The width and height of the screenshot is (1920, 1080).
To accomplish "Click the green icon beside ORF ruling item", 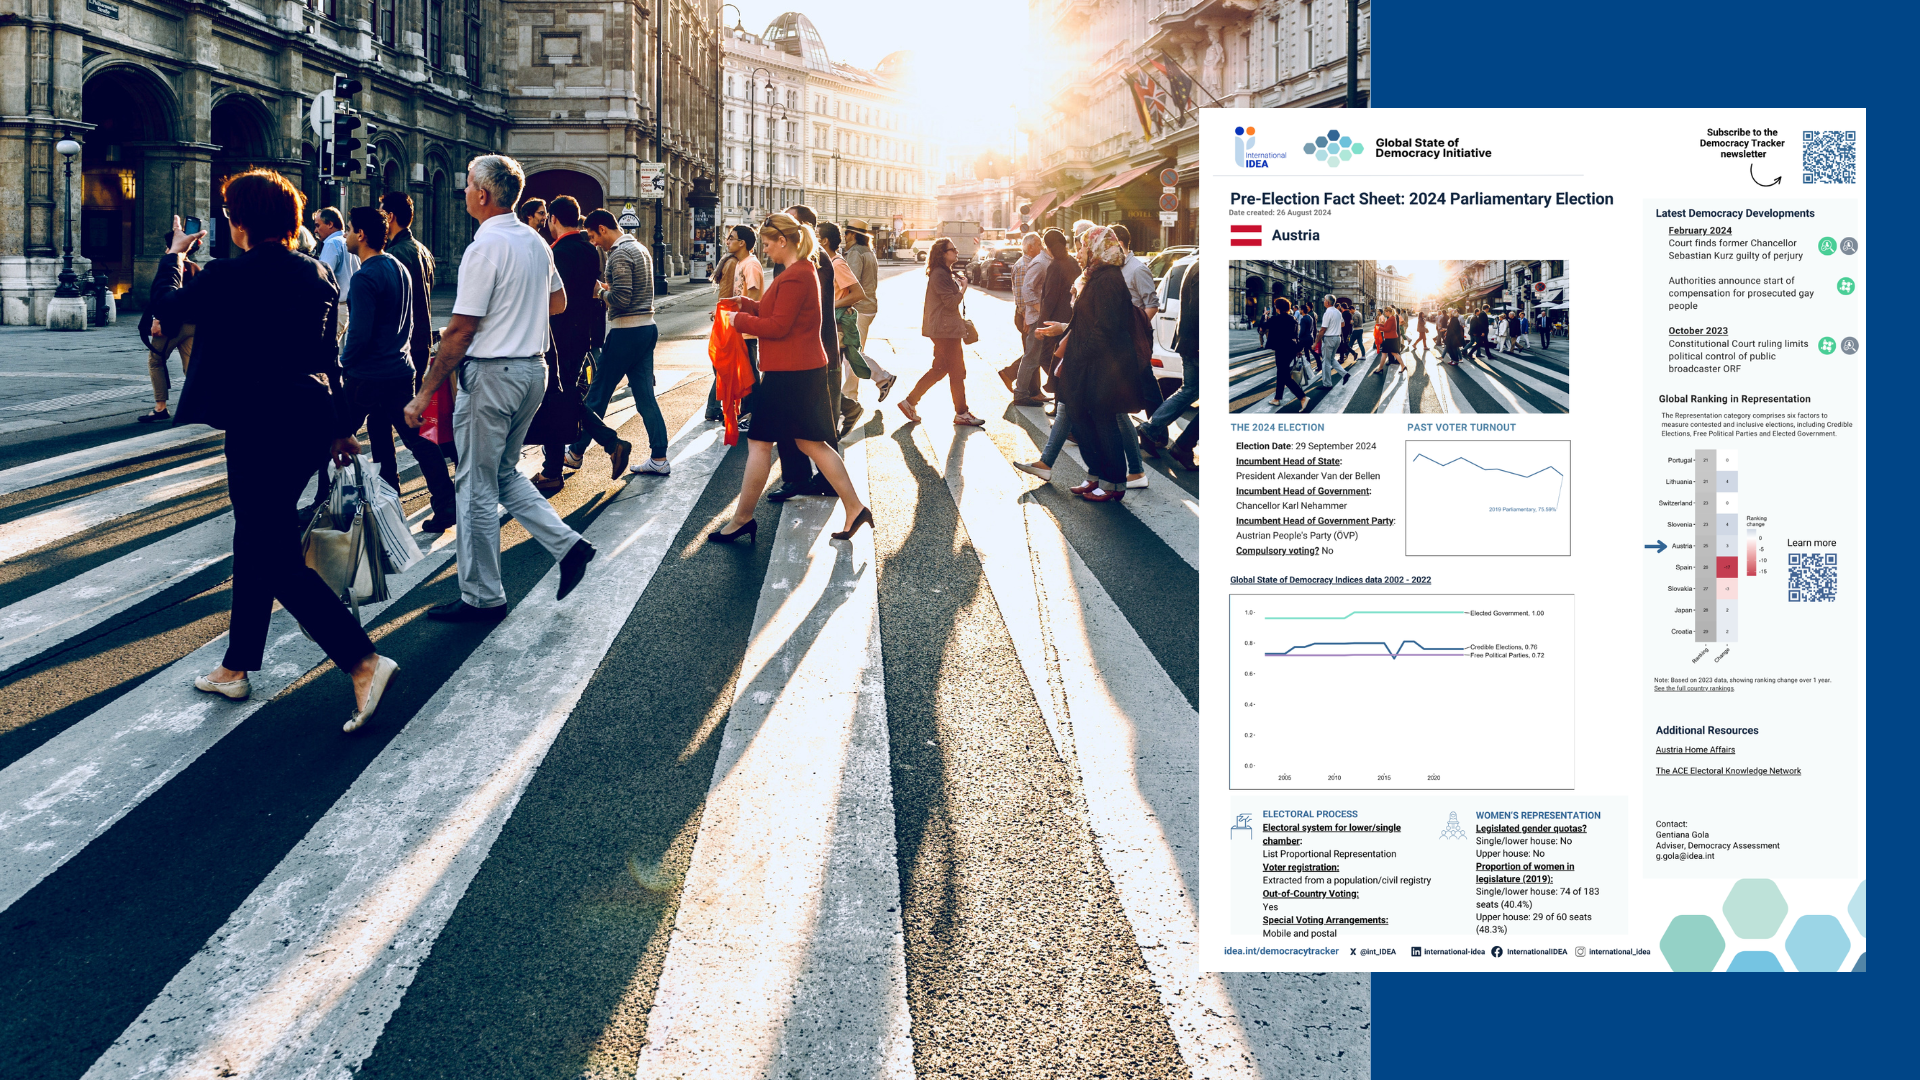I will pos(1827,346).
